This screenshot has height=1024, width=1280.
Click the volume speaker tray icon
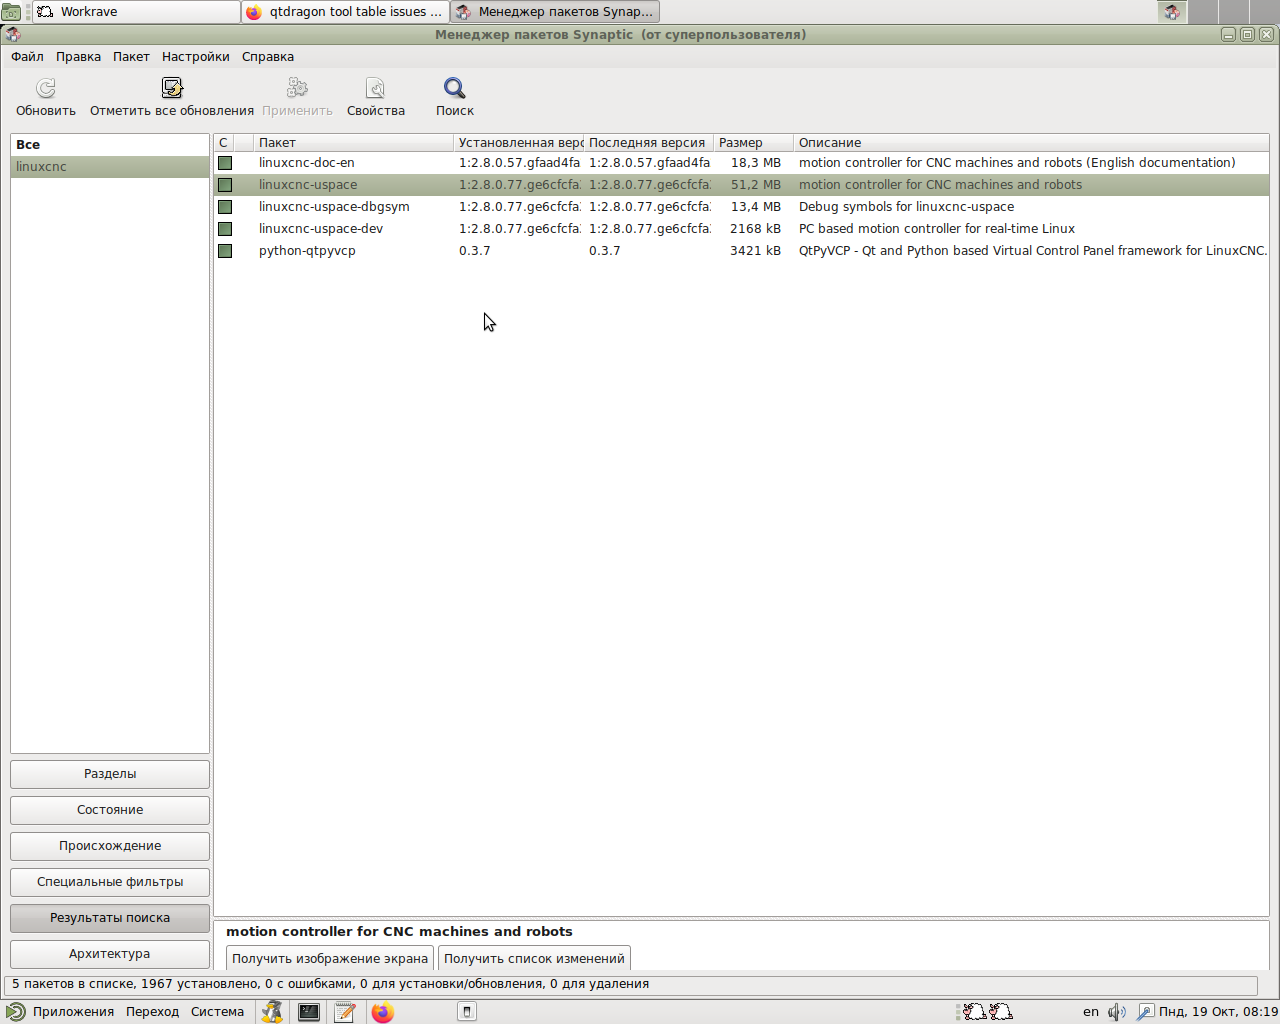click(x=1117, y=1012)
